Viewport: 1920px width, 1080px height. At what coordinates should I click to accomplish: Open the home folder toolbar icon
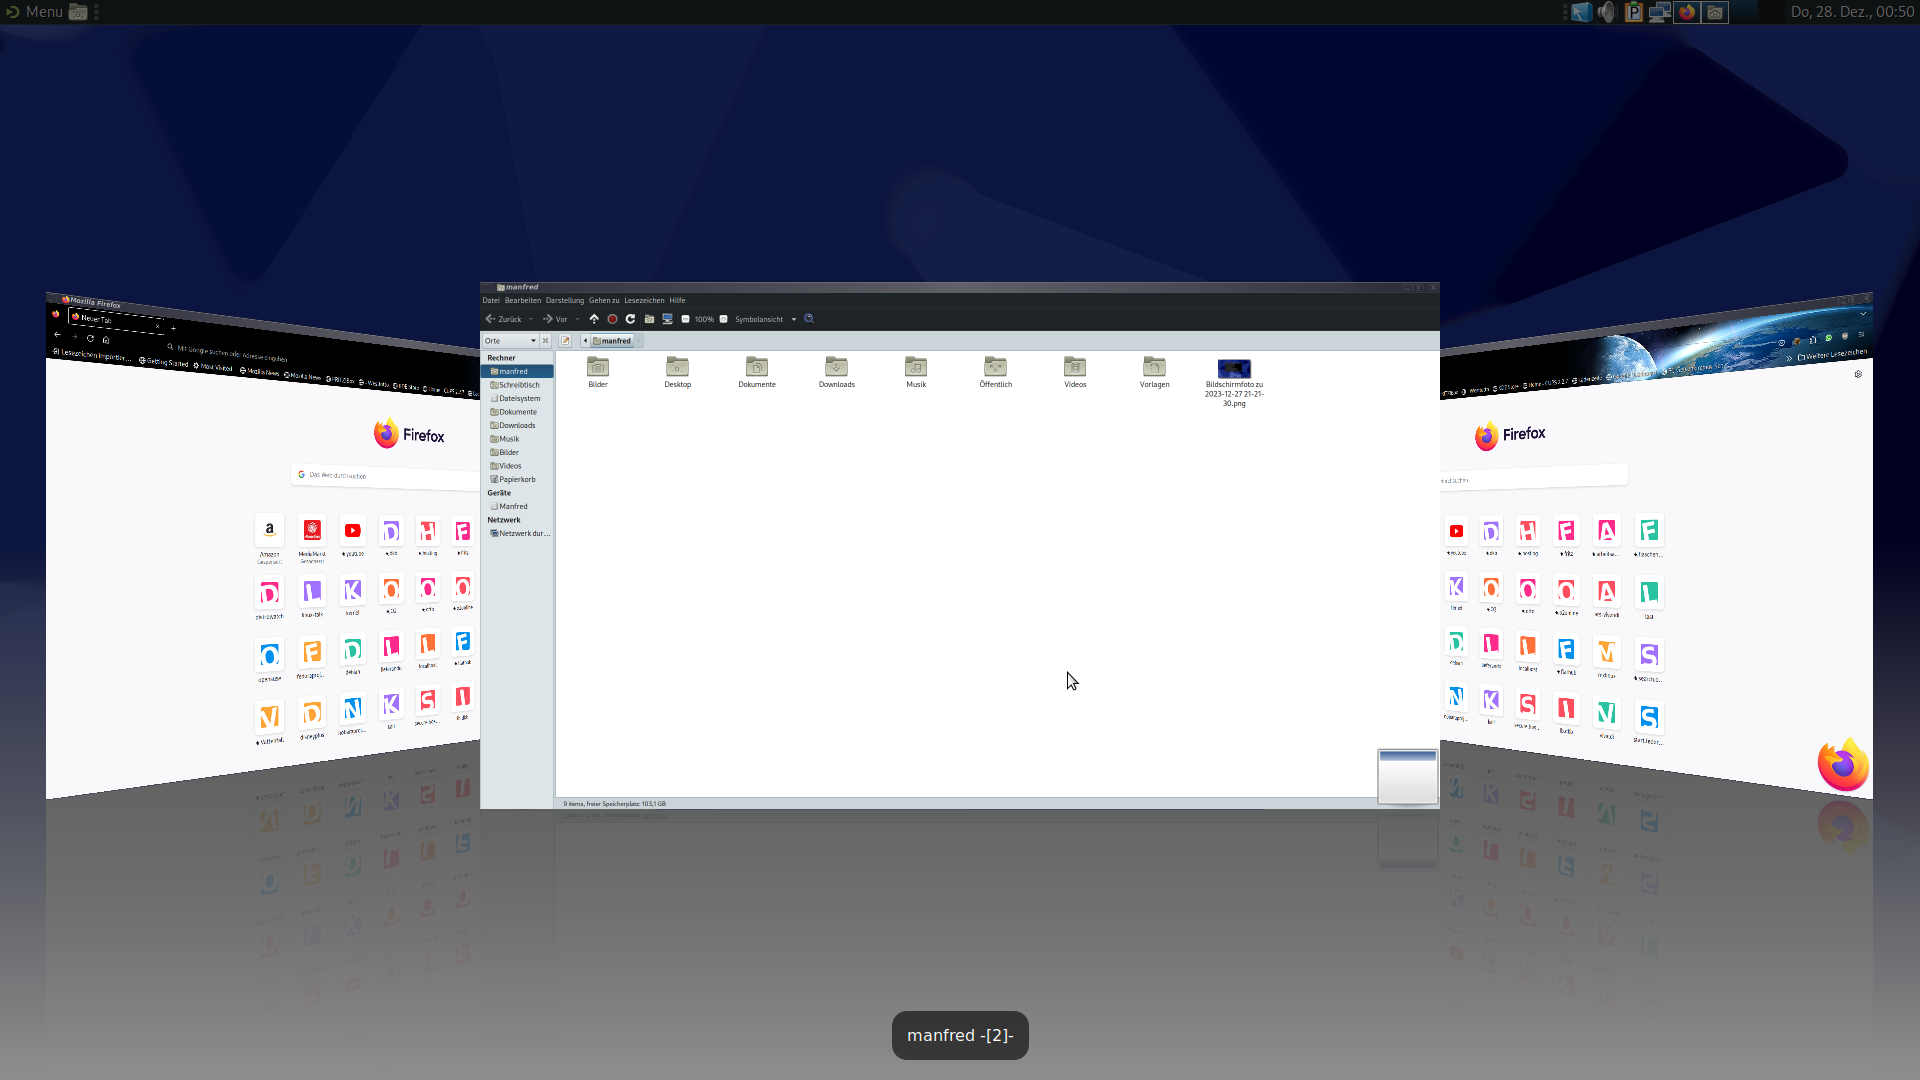click(x=649, y=319)
